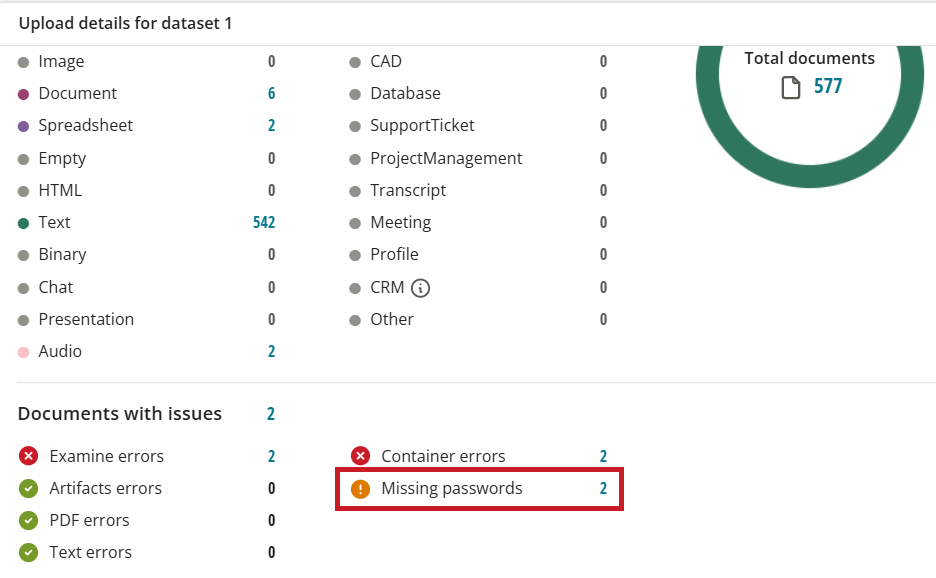Click the Artifacts errors green check icon
Image resolution: width=936 pixels, height=578 pixels.
click(x=28, y=488)
